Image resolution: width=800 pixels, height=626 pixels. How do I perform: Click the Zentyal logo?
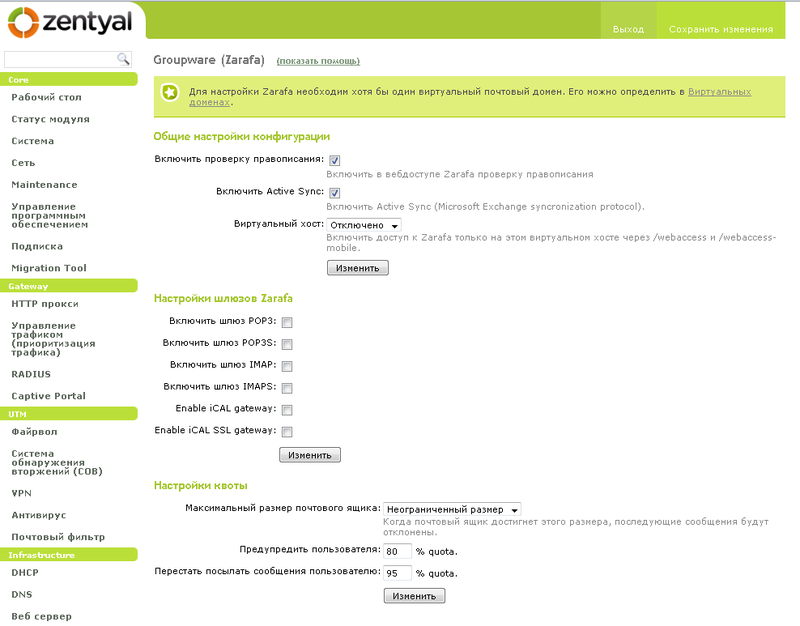(x=70, y=22)
